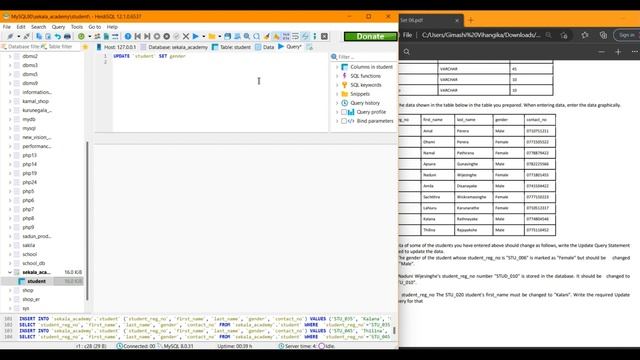Open a new browser tab with plus icon
This screenshot has width=640, height=360.
471,20
